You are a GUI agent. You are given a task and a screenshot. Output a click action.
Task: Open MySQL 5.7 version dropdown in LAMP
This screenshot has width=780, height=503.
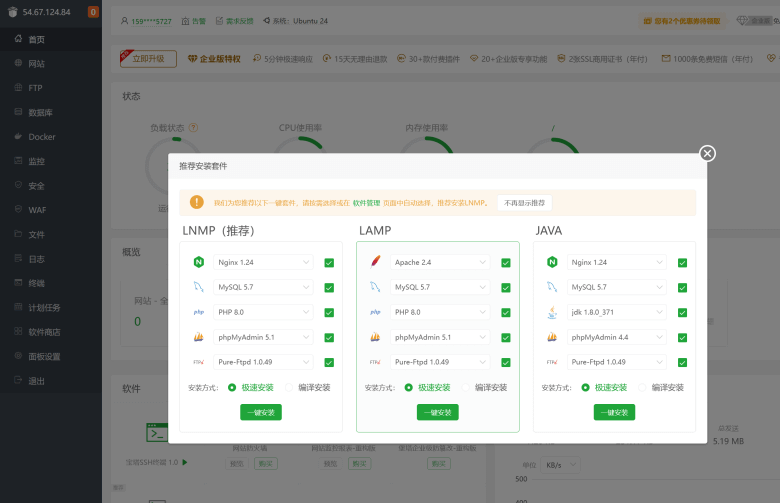440,287
